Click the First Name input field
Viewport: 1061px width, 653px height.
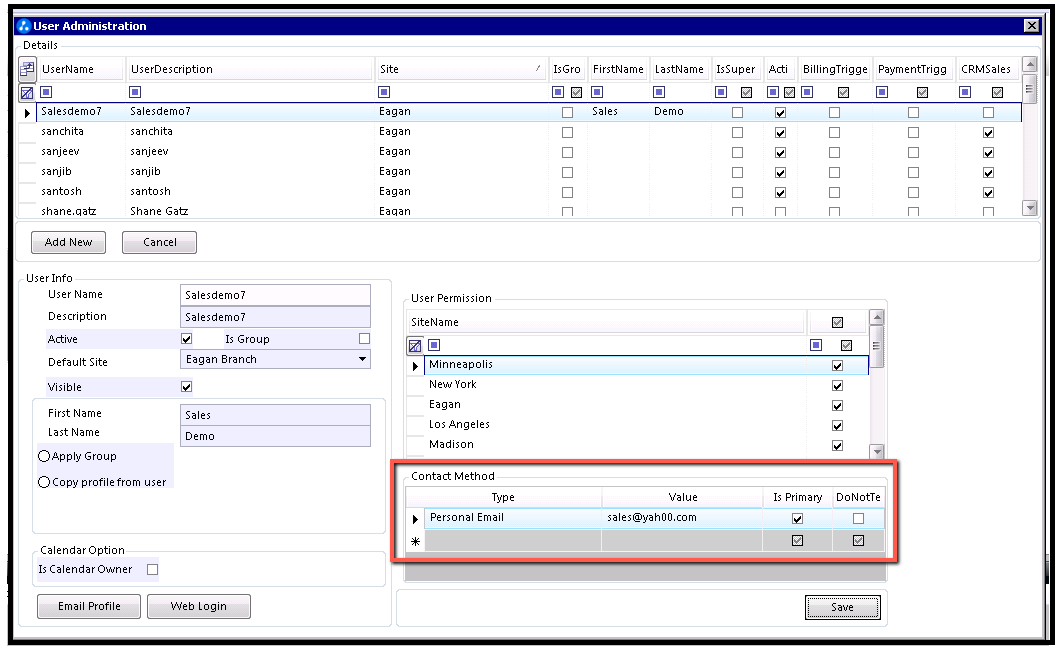(275, 415)
